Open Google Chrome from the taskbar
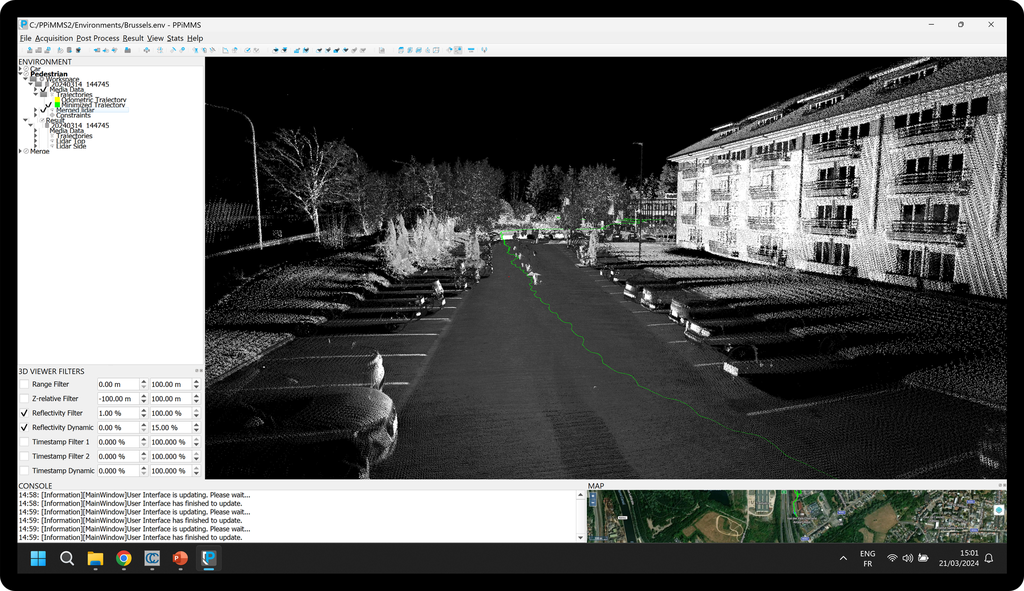The image size is (1024, 591). (x=124, y=558)
